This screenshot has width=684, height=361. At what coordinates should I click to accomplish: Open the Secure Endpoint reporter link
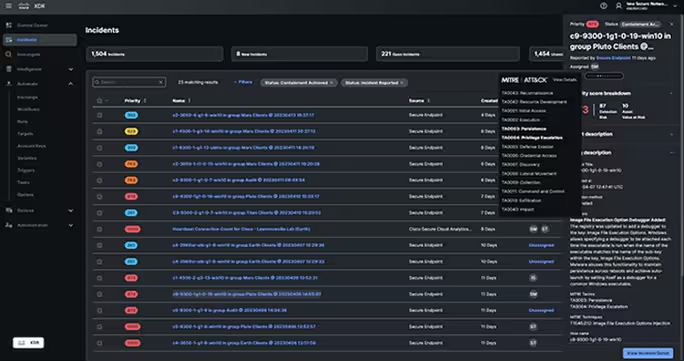tap(613, 58)
